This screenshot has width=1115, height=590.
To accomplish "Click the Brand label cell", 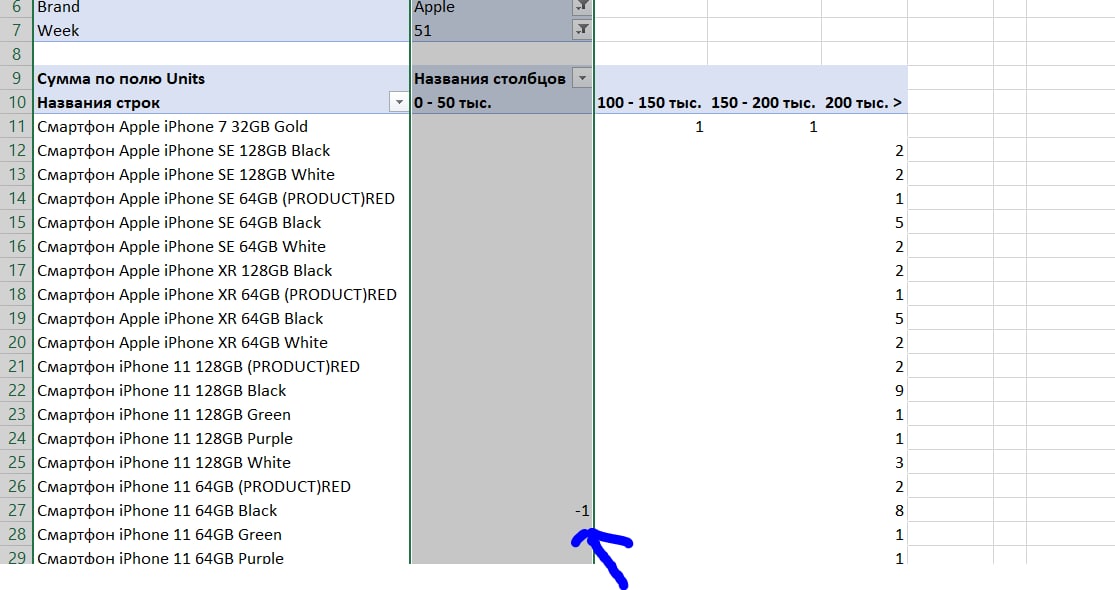I will 221,7.
